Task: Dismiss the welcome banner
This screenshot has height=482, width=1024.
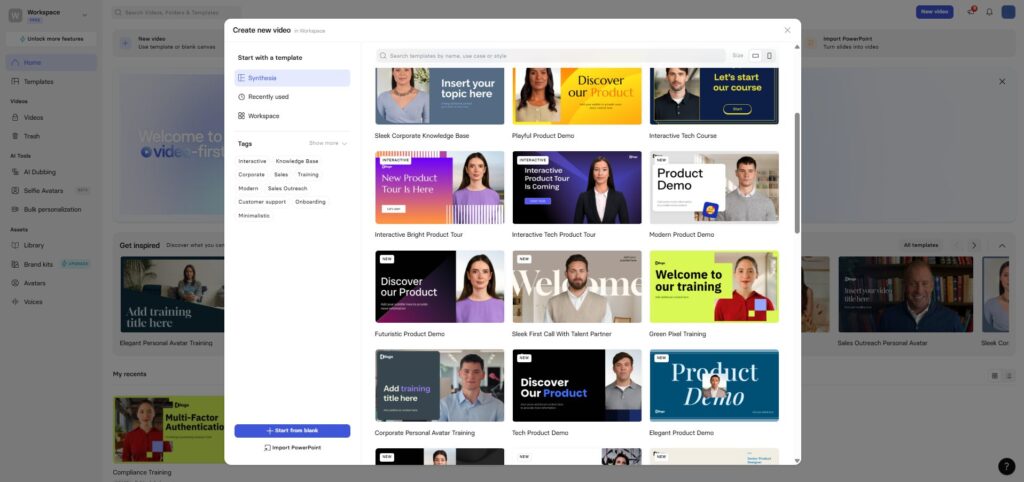Action: tap(1002, 82)
